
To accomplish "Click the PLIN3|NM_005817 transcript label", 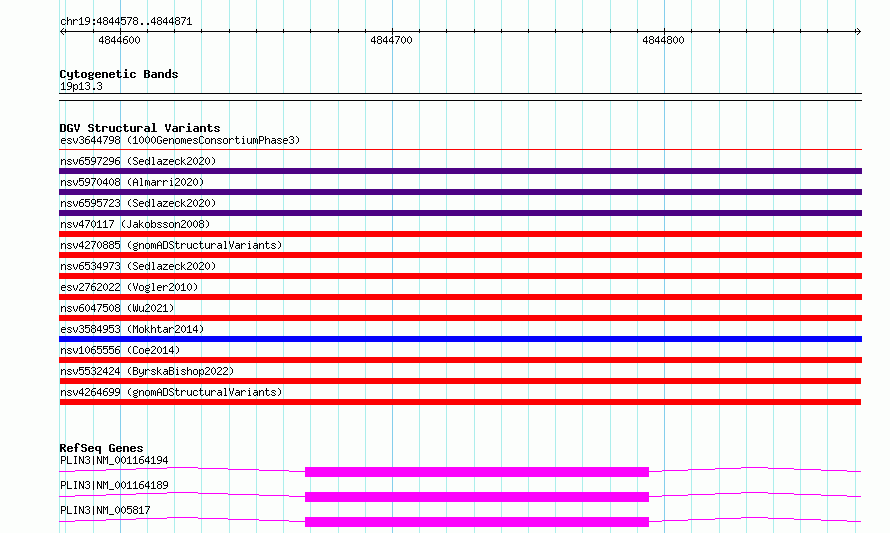I will tap(105, 510).
